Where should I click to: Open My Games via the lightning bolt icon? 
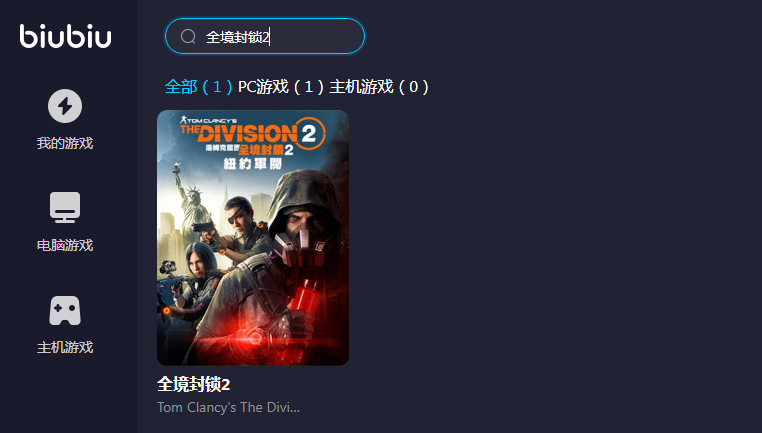65,106
